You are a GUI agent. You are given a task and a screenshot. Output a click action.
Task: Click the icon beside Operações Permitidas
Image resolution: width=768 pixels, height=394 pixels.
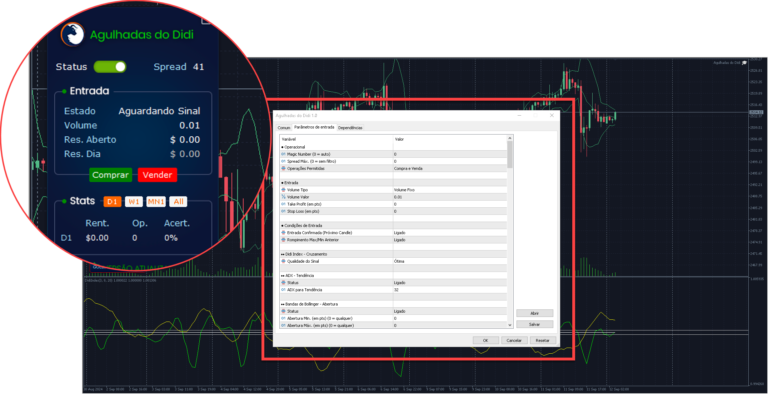click(x=283, y=168)
